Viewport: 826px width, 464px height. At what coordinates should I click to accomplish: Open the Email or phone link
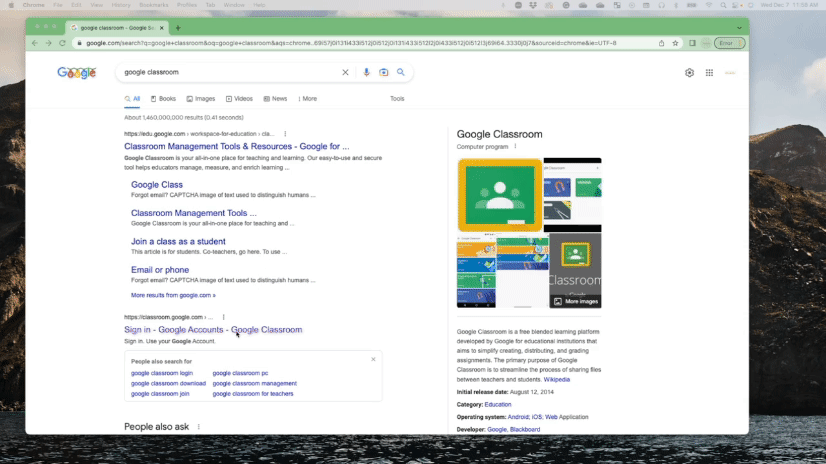click(160, 270)
